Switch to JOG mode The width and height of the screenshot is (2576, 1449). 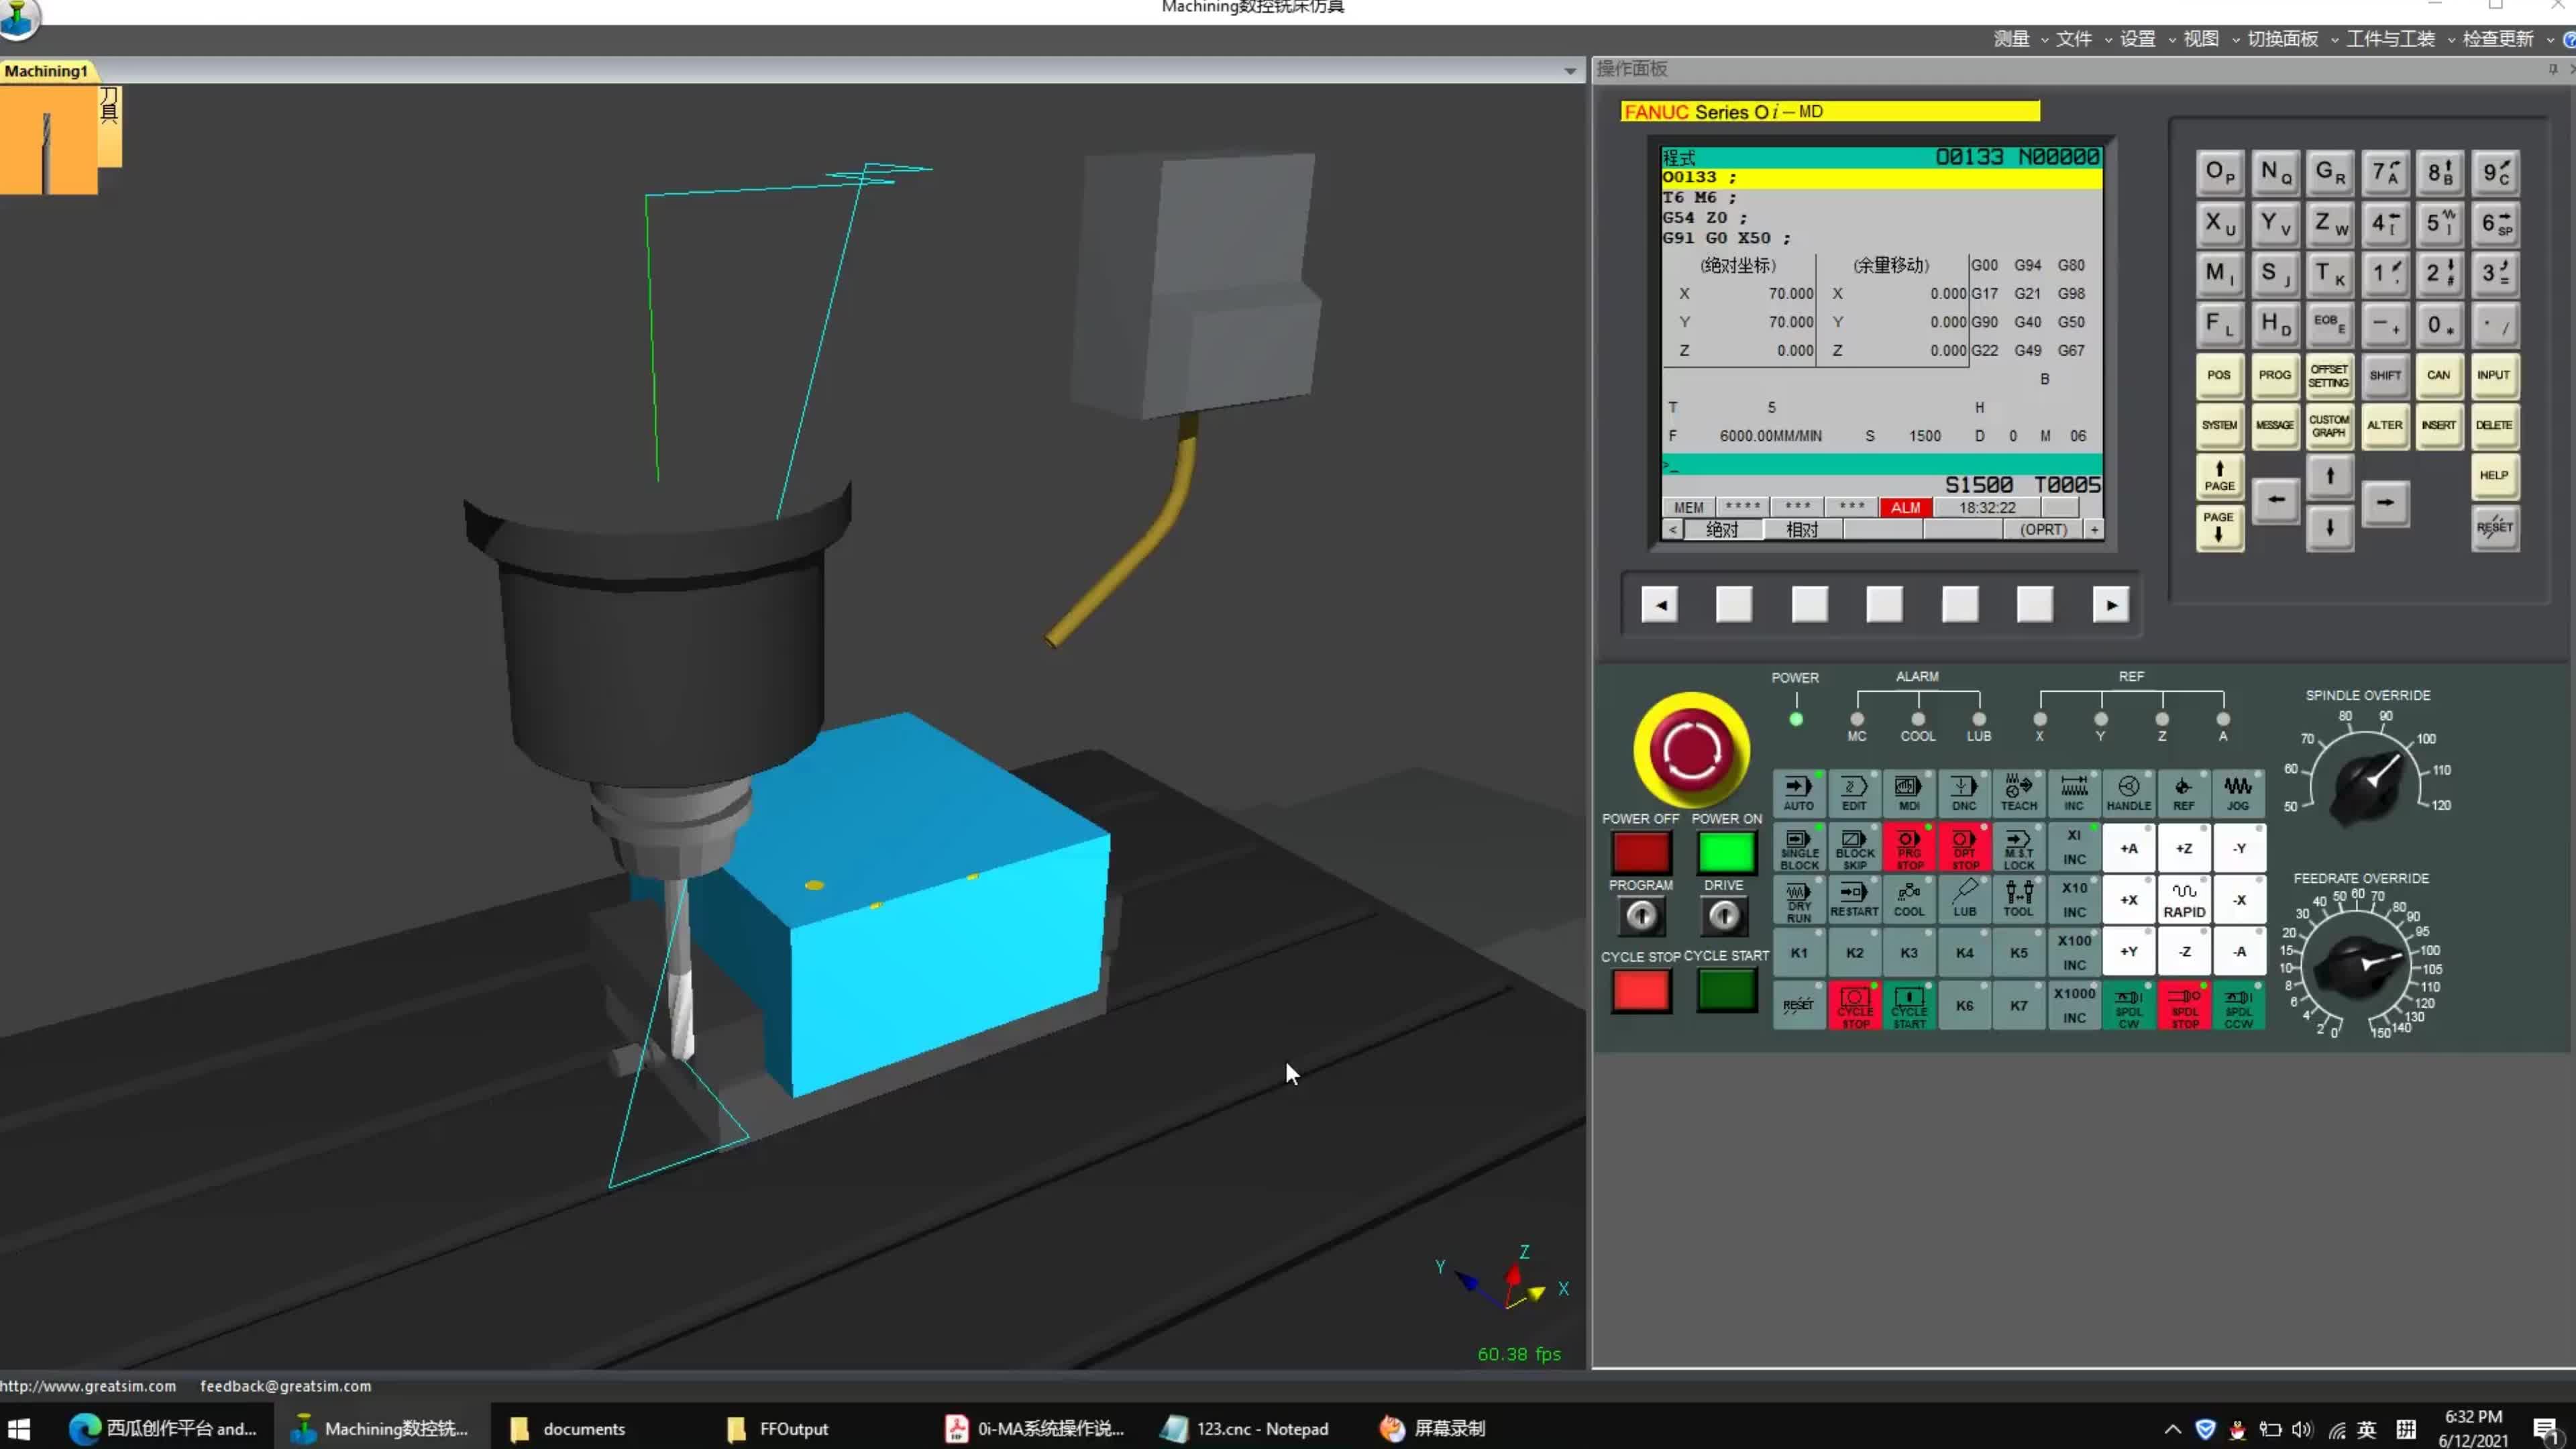point(2238,793)
